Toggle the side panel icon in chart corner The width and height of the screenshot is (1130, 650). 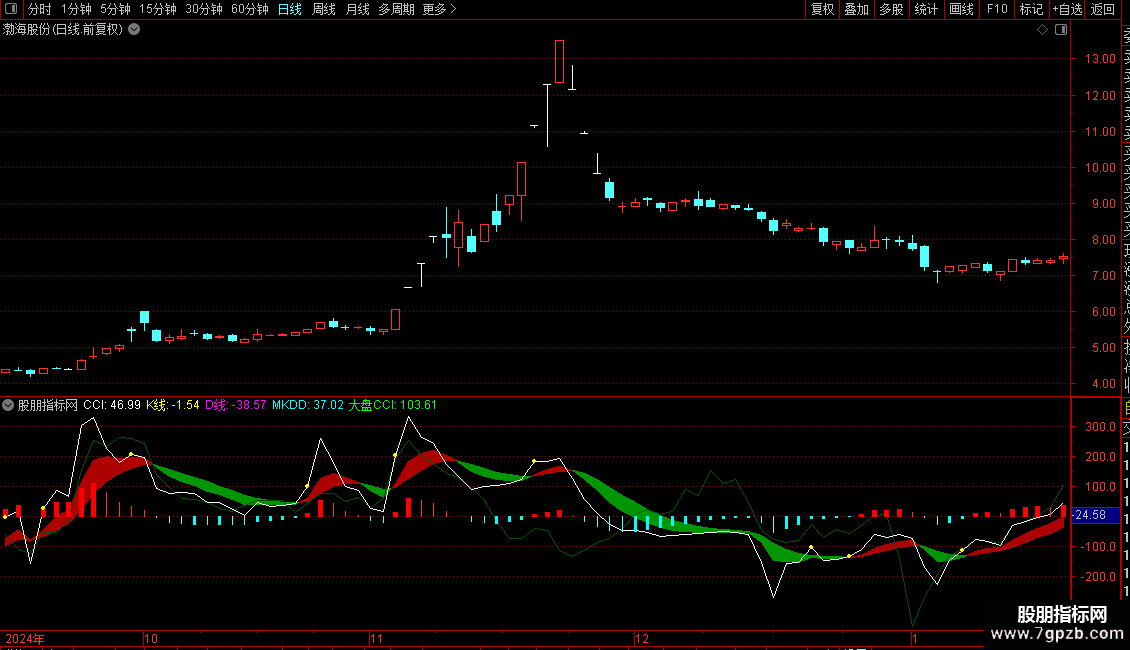[1061, 30]
